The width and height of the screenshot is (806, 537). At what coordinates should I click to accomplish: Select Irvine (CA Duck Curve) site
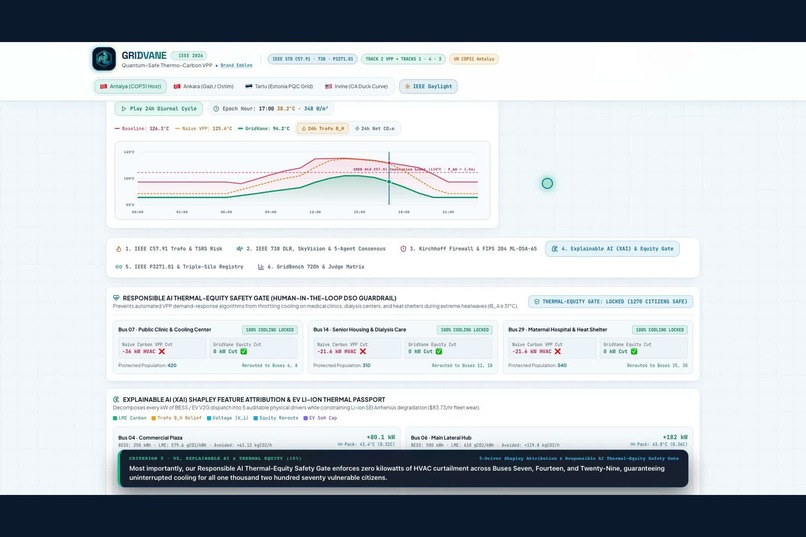[356, 86]
